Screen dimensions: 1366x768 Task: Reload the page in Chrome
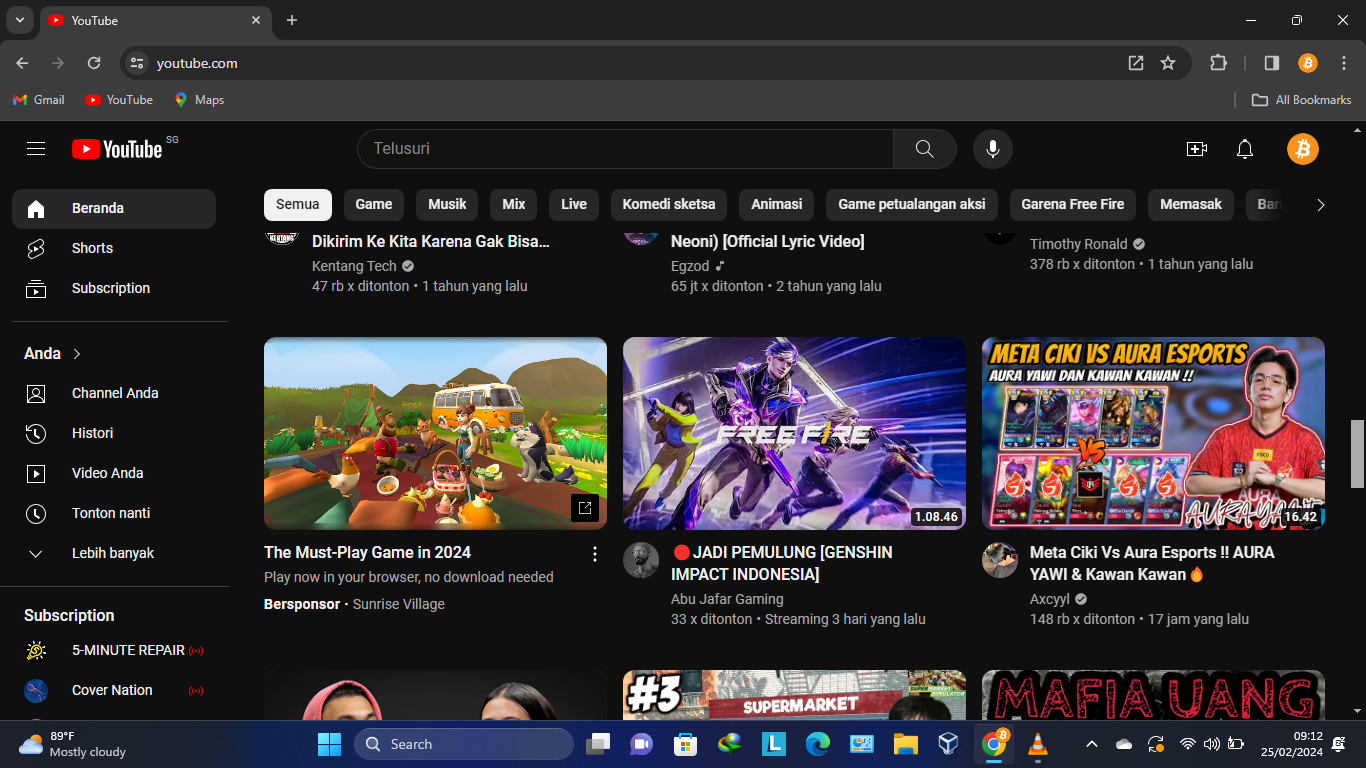(x=94, y=63)
